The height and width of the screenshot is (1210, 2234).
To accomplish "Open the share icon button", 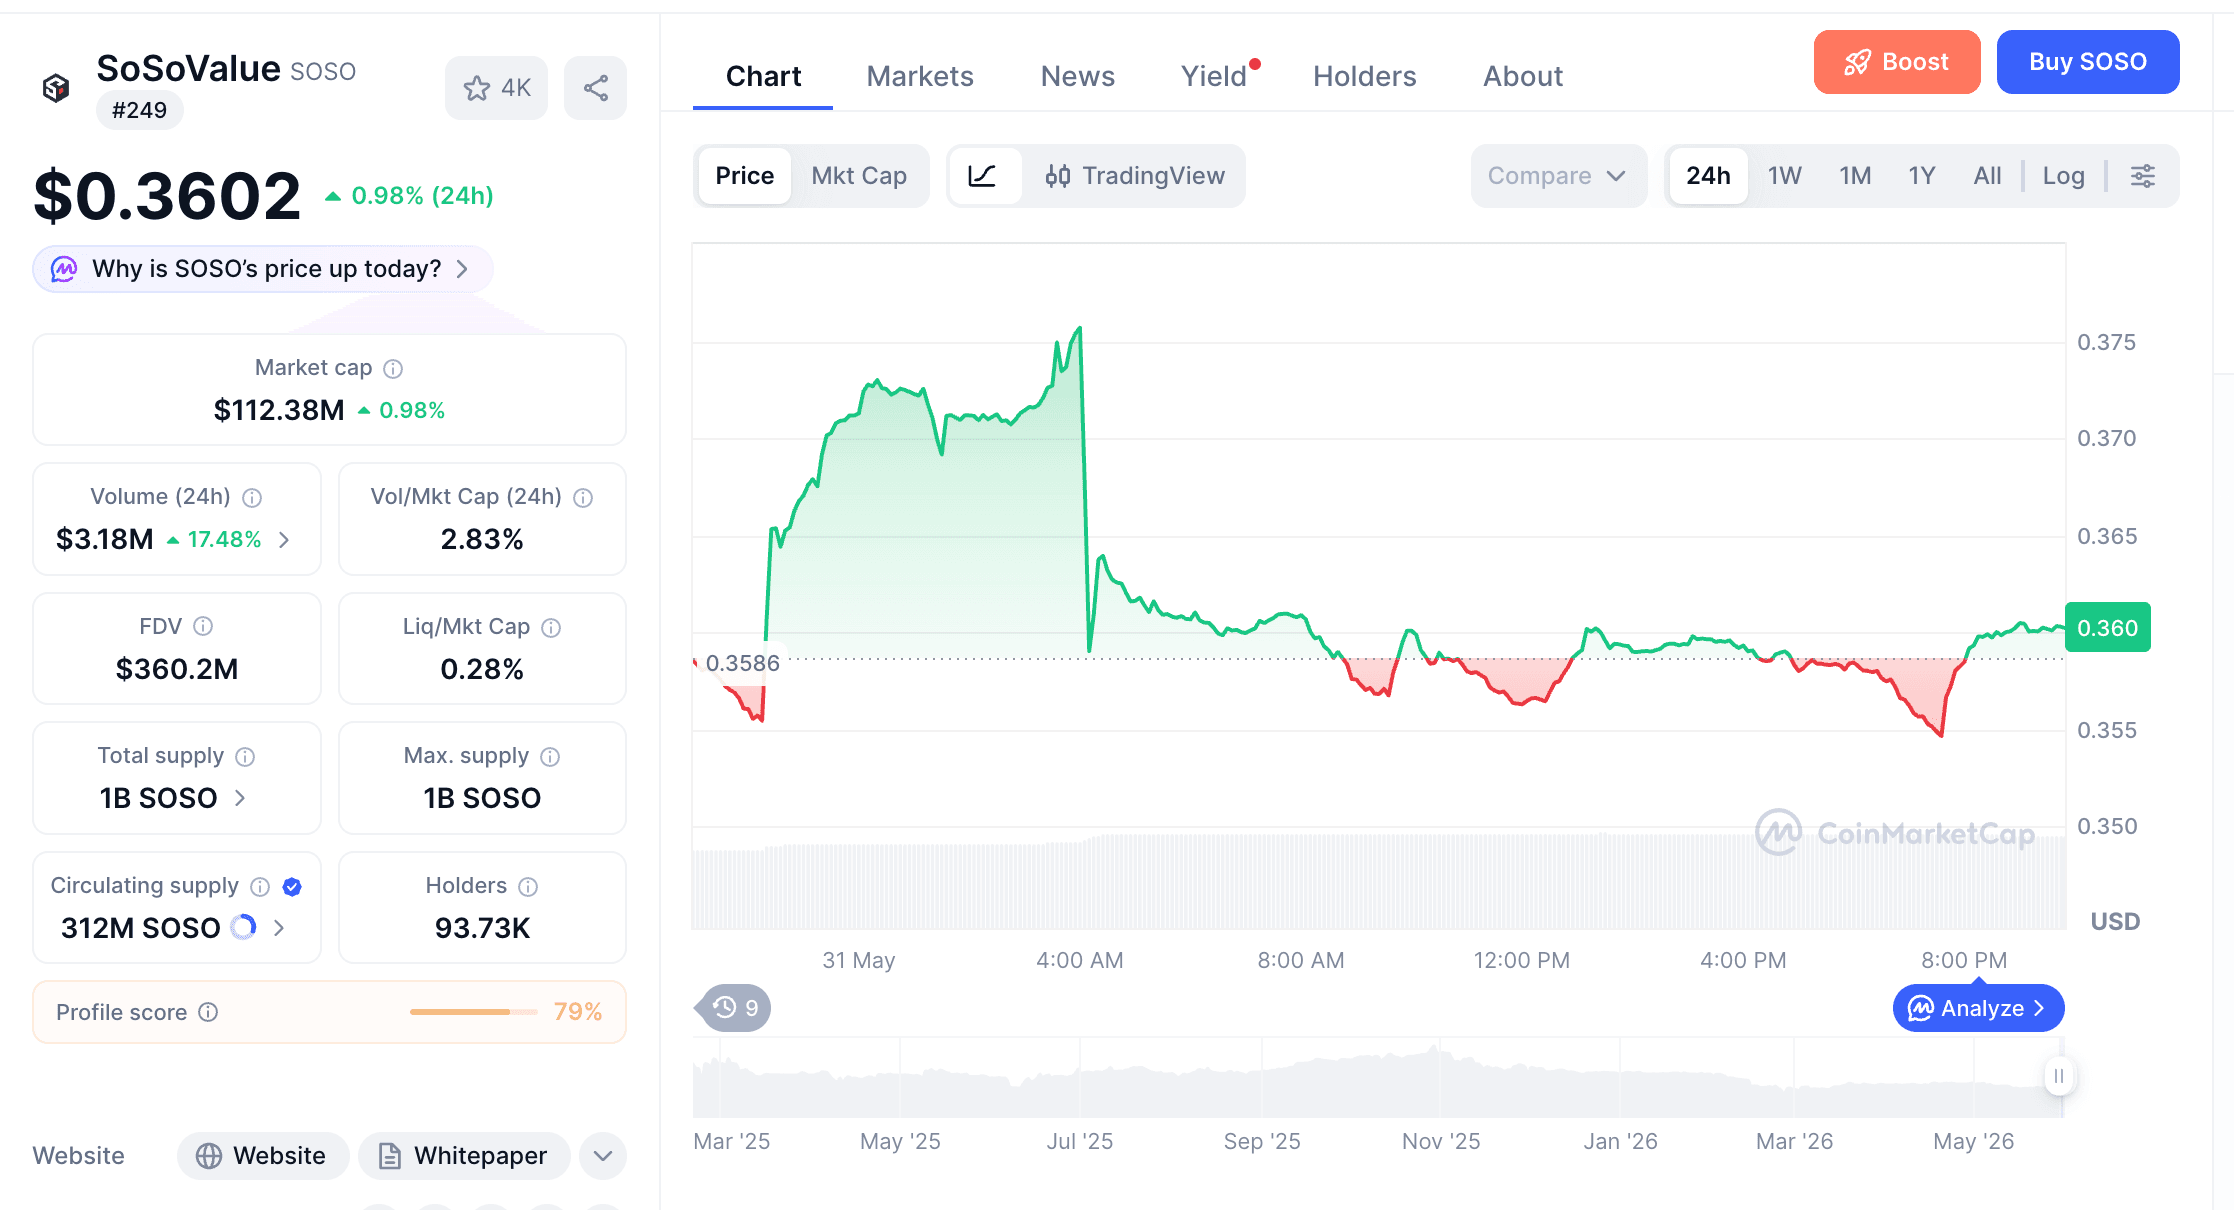I will coord(595,88).
